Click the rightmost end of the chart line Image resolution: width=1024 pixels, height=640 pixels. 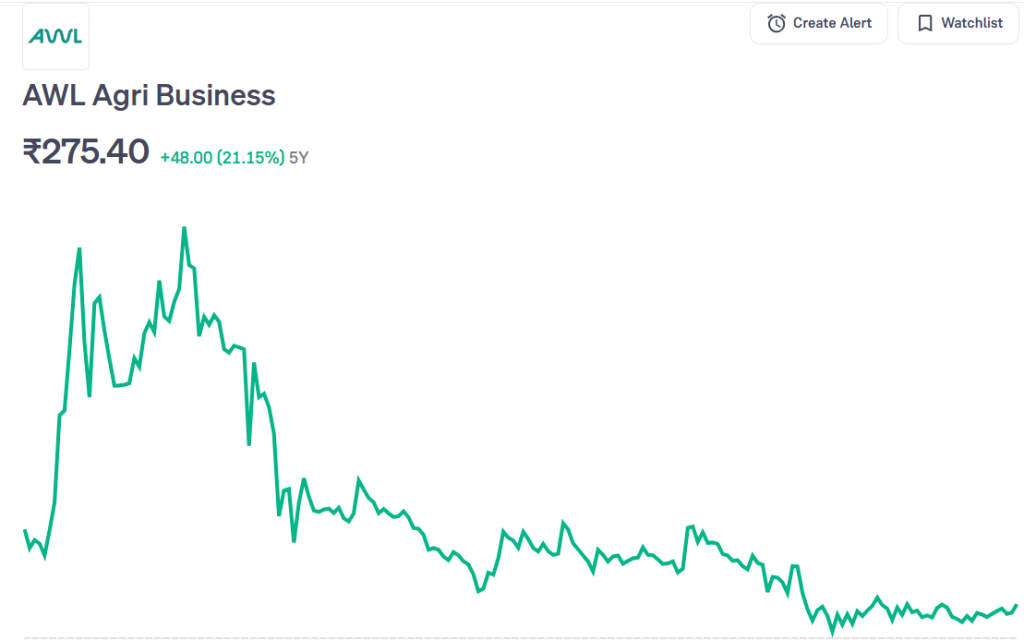[x=1016, y=605]
